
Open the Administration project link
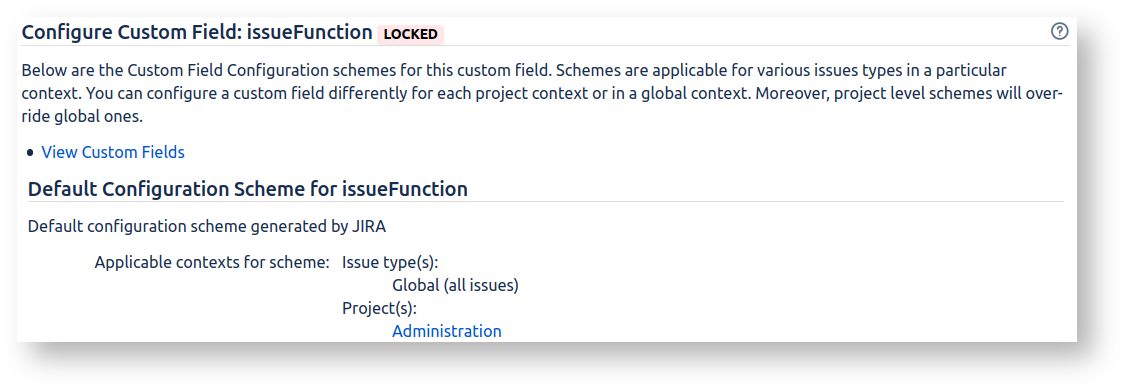447,331
